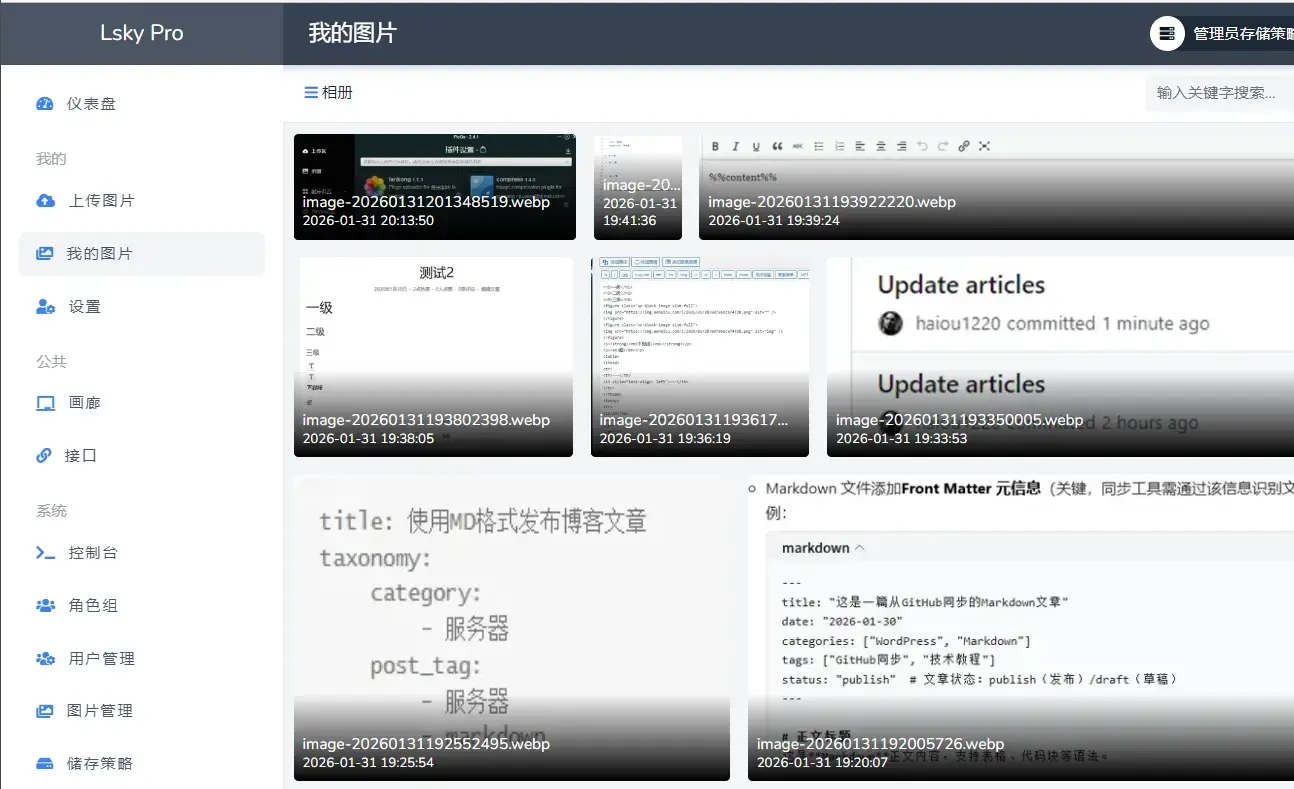
Task: Select the 测试2 thumbnail image-20260131193802398.webp
Action: coord(435,356)
